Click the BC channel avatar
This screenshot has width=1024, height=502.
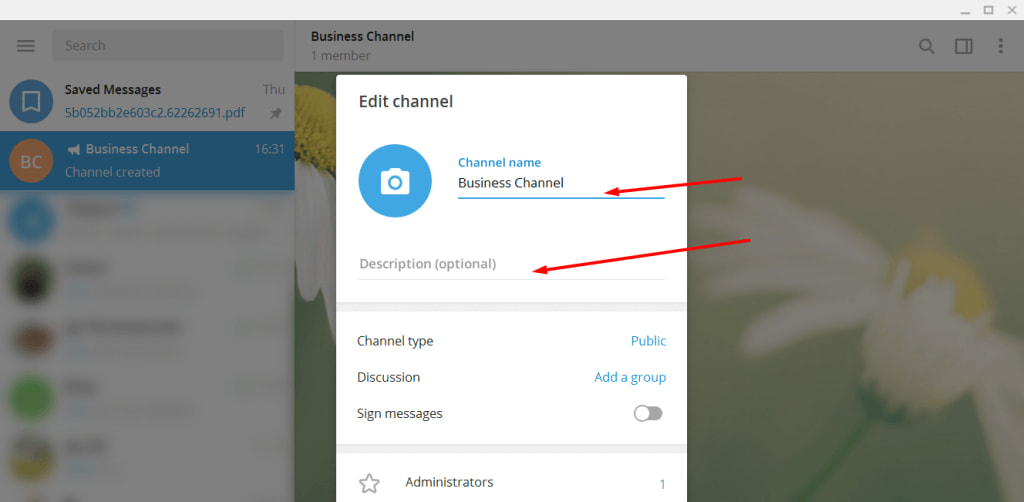pyautogui.click(x=31, y=161)
